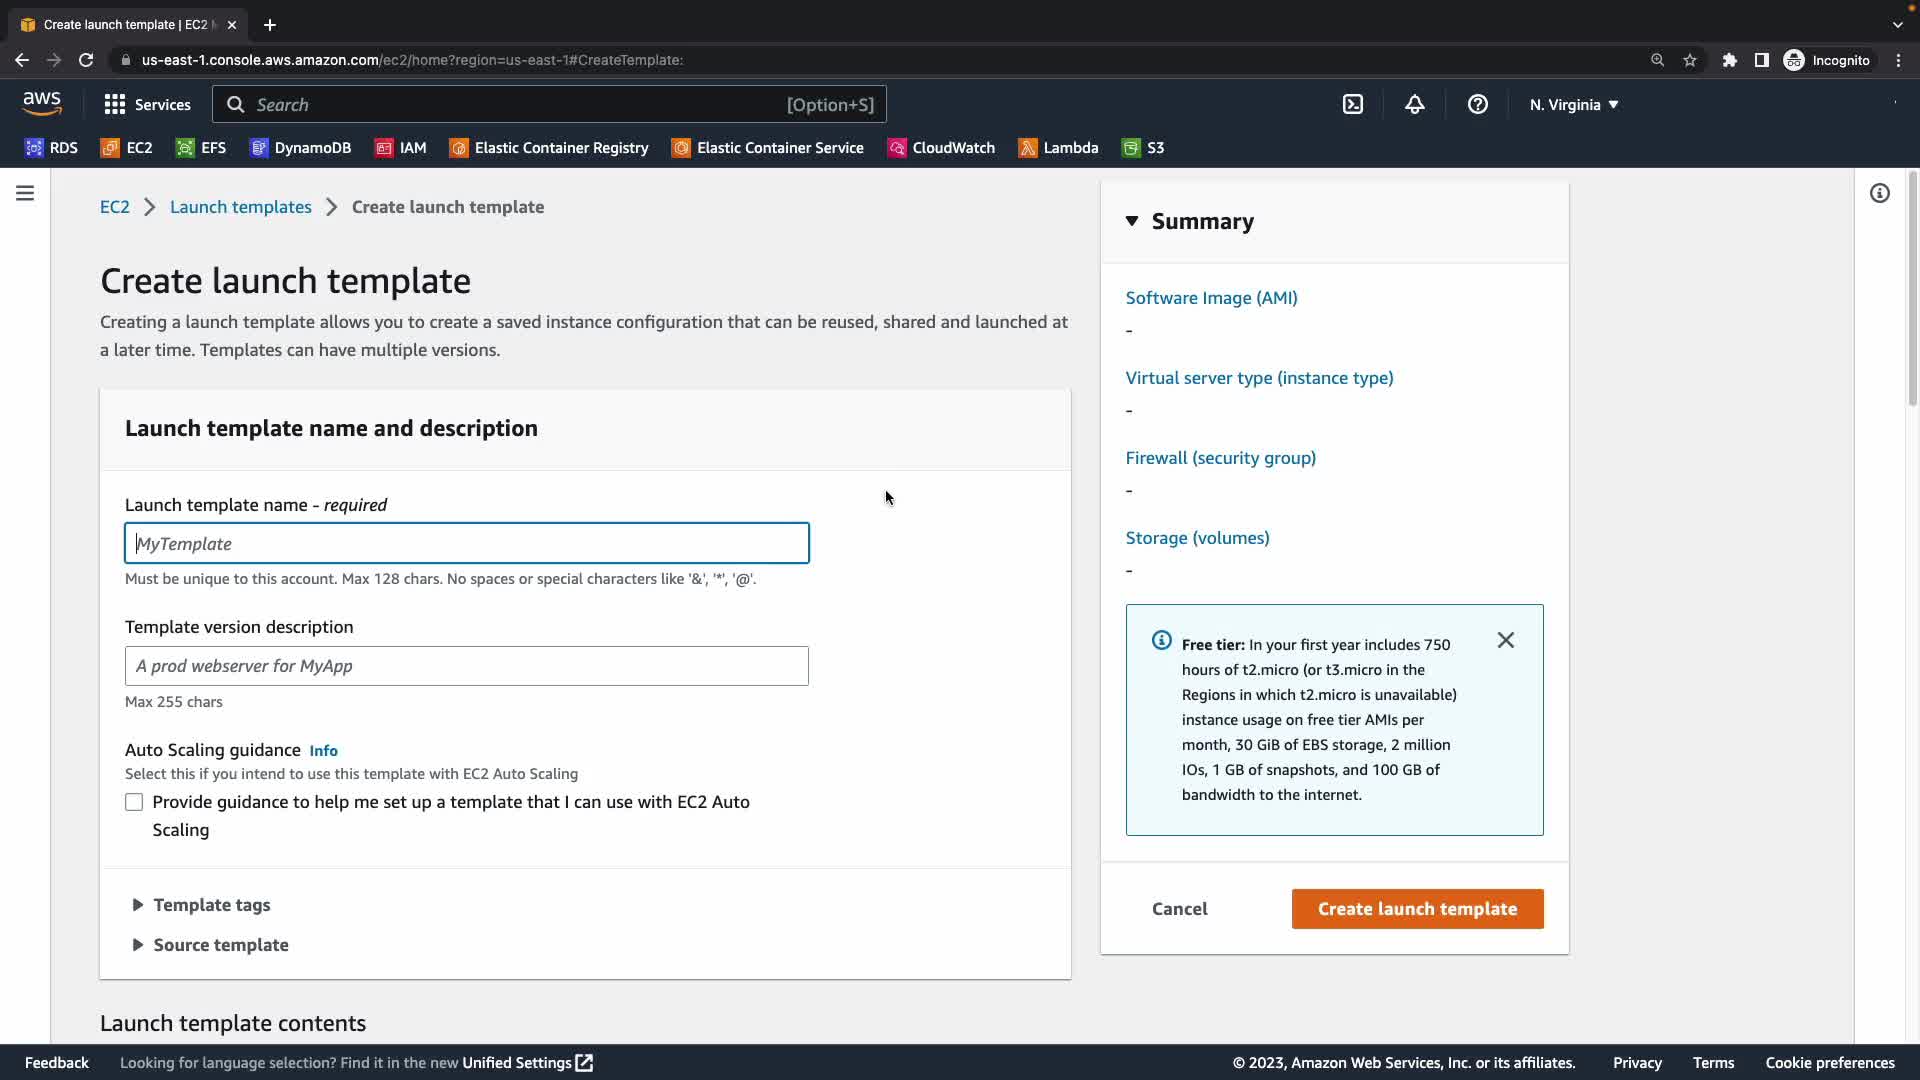
Task: Open the Lambda shortcut in the favorites bar
Action: 1058,148
